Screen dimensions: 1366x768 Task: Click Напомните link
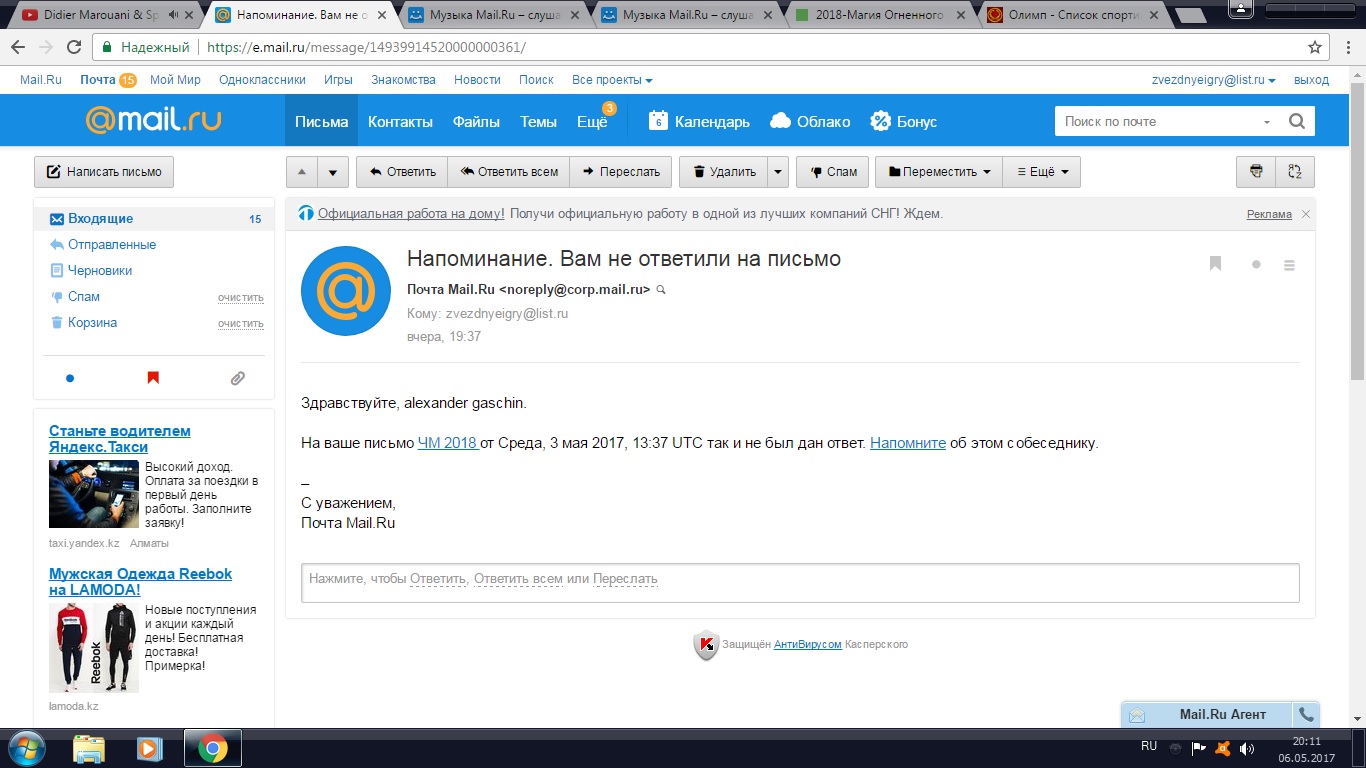point(908,443)
